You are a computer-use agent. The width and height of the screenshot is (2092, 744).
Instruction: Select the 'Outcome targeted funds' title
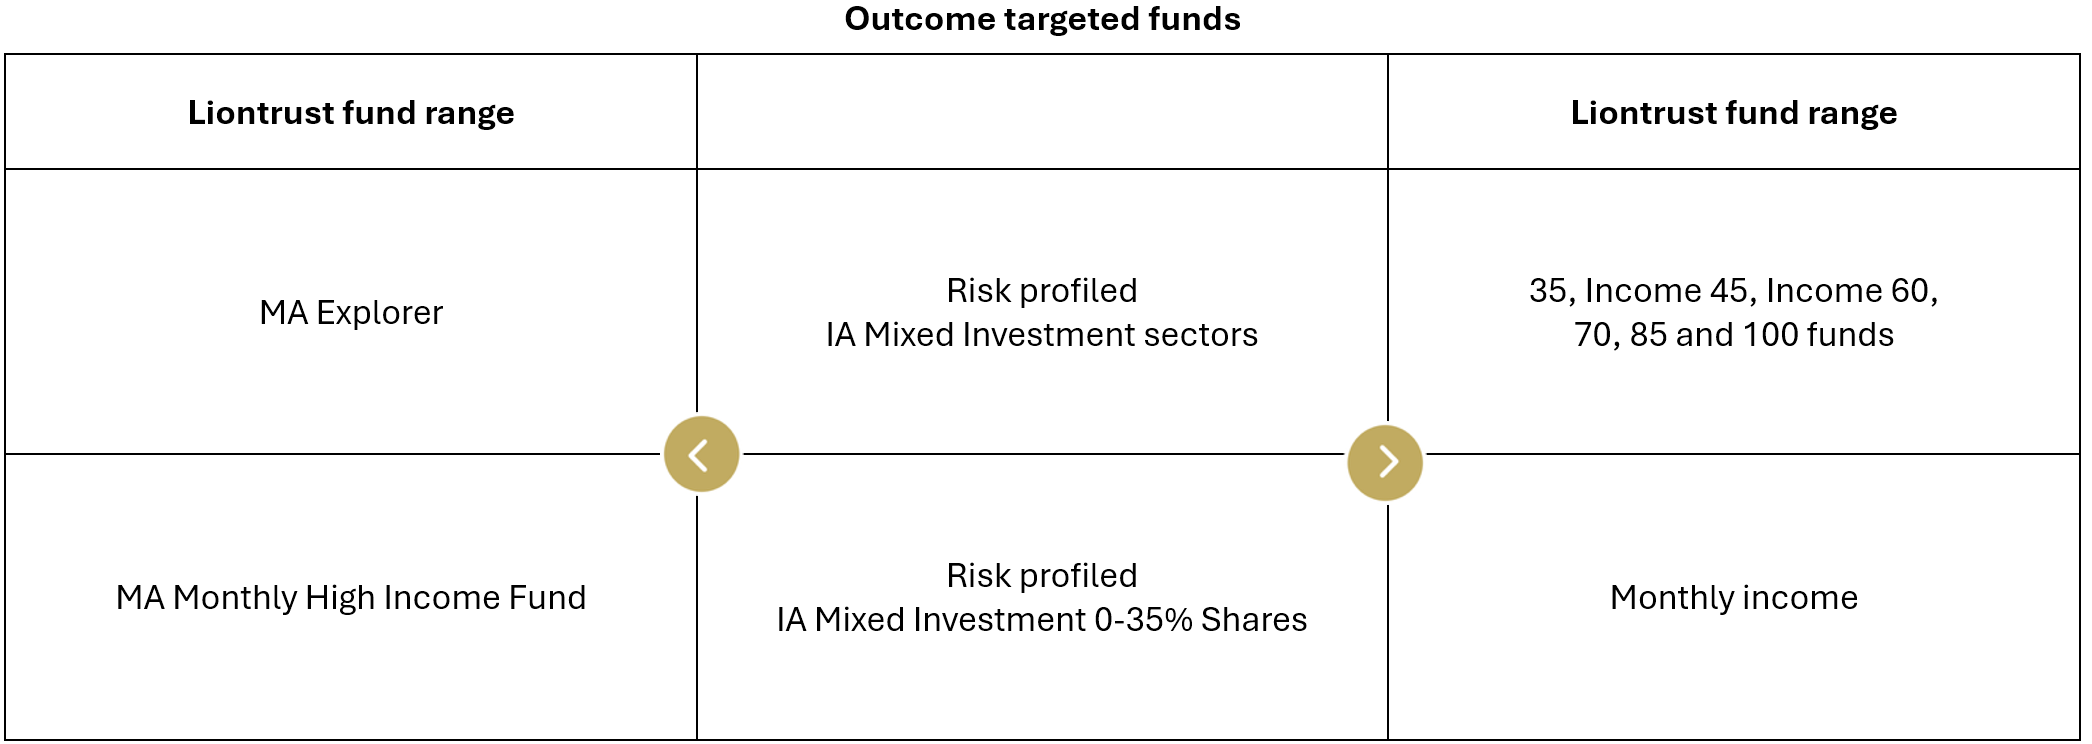coord(1042,19)
